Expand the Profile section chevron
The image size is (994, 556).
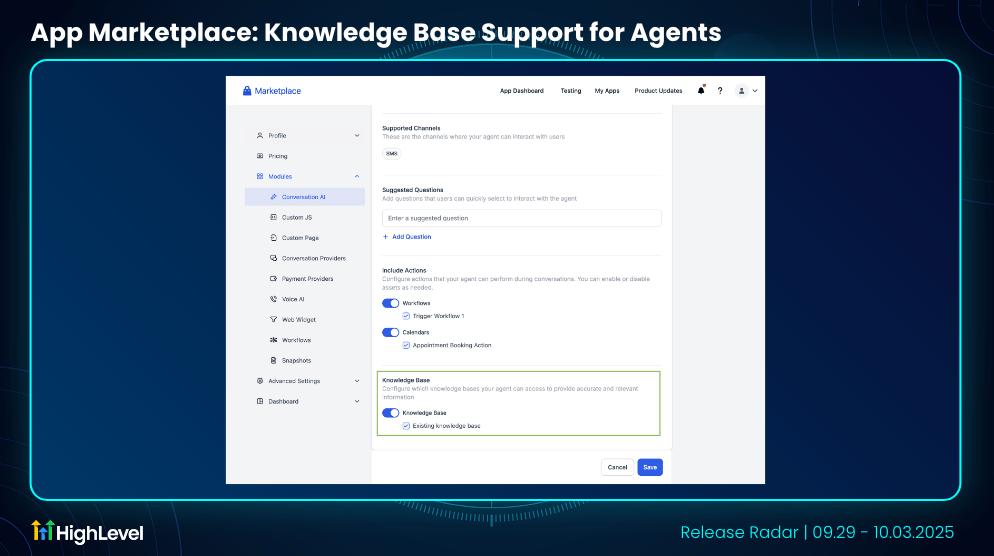[x=357, y=136]
